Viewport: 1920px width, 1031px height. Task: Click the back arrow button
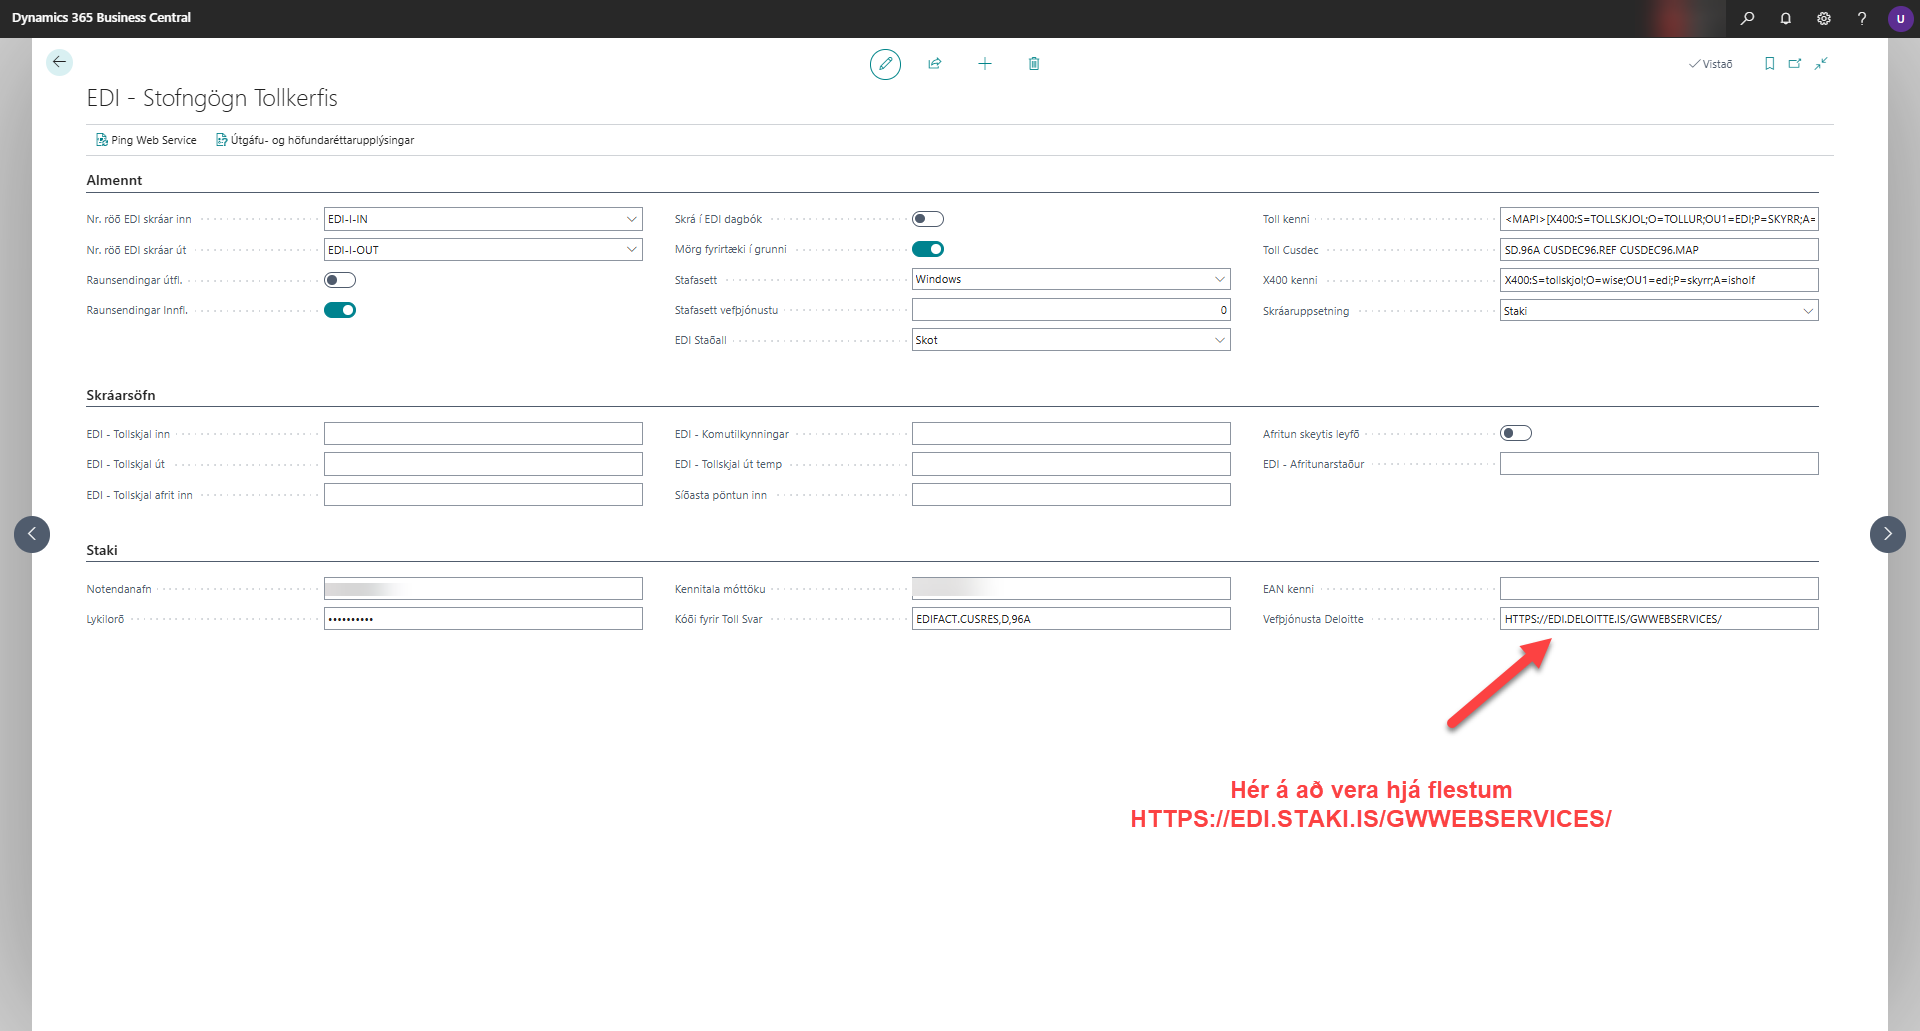tap(59, 62)
